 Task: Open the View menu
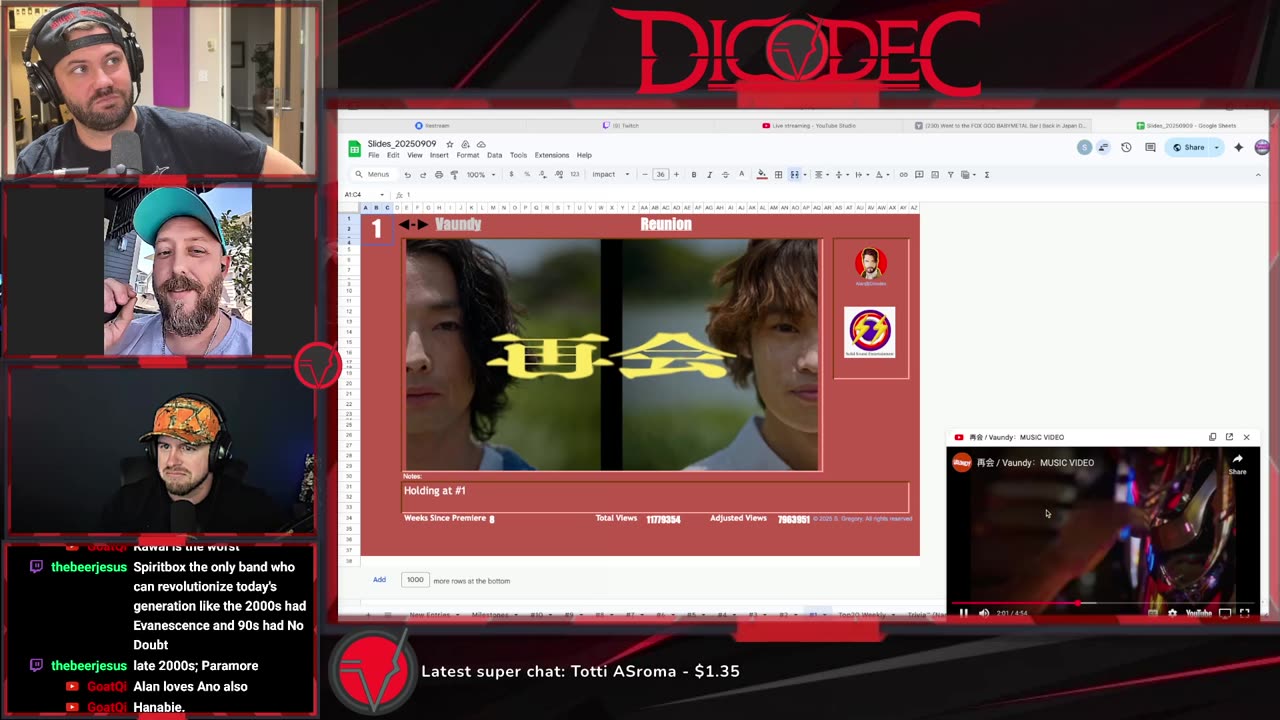click(x=414, y=155)
